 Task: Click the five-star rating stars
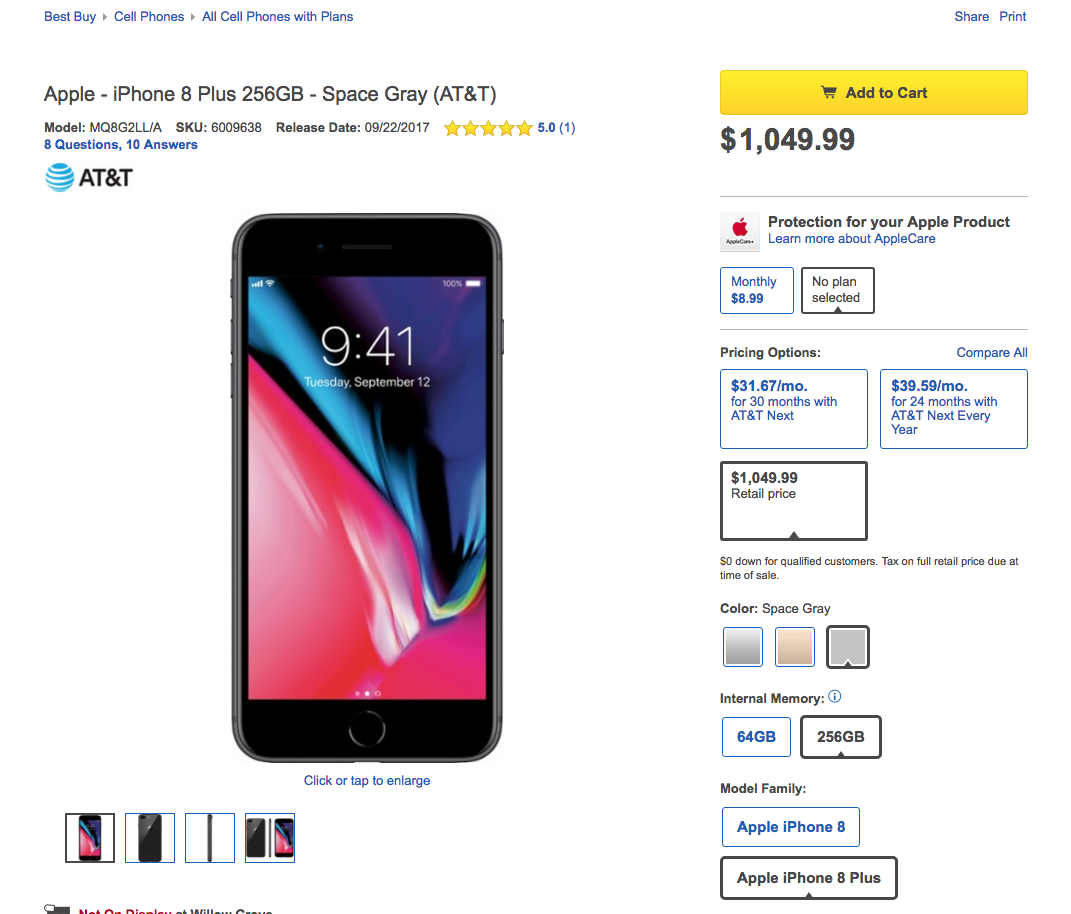click(x=488, y=128)
